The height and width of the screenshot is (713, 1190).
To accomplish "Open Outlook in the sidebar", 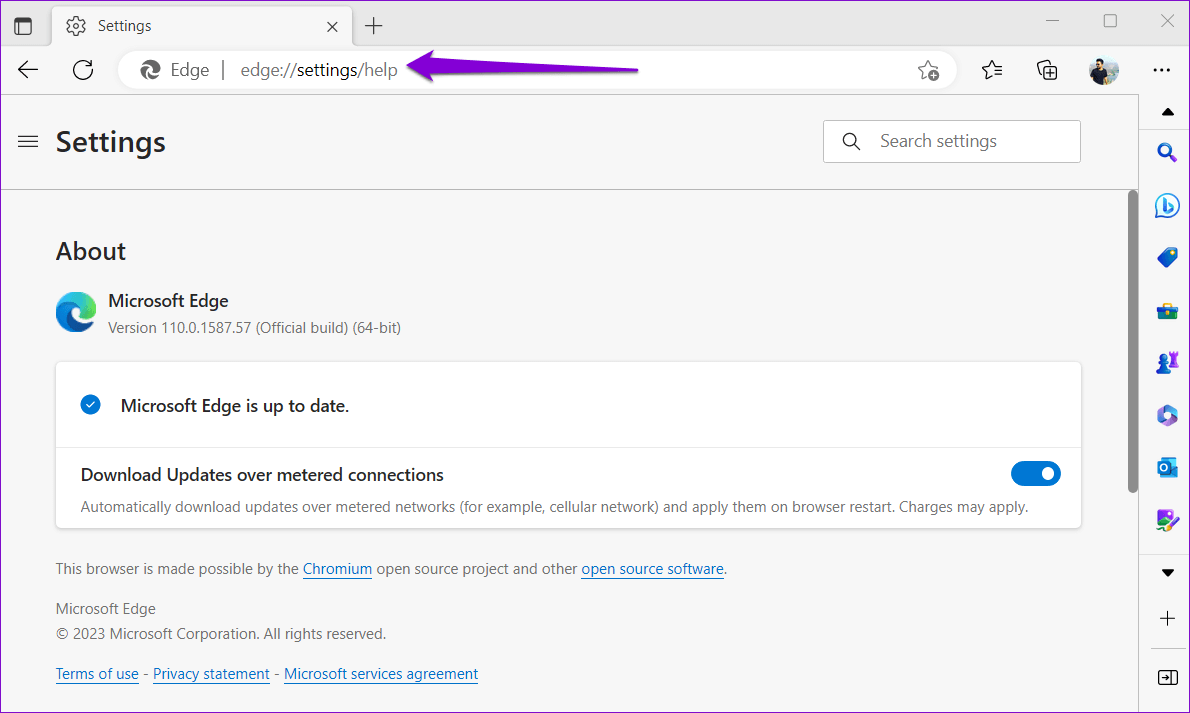I will (x=1167, y=468).
